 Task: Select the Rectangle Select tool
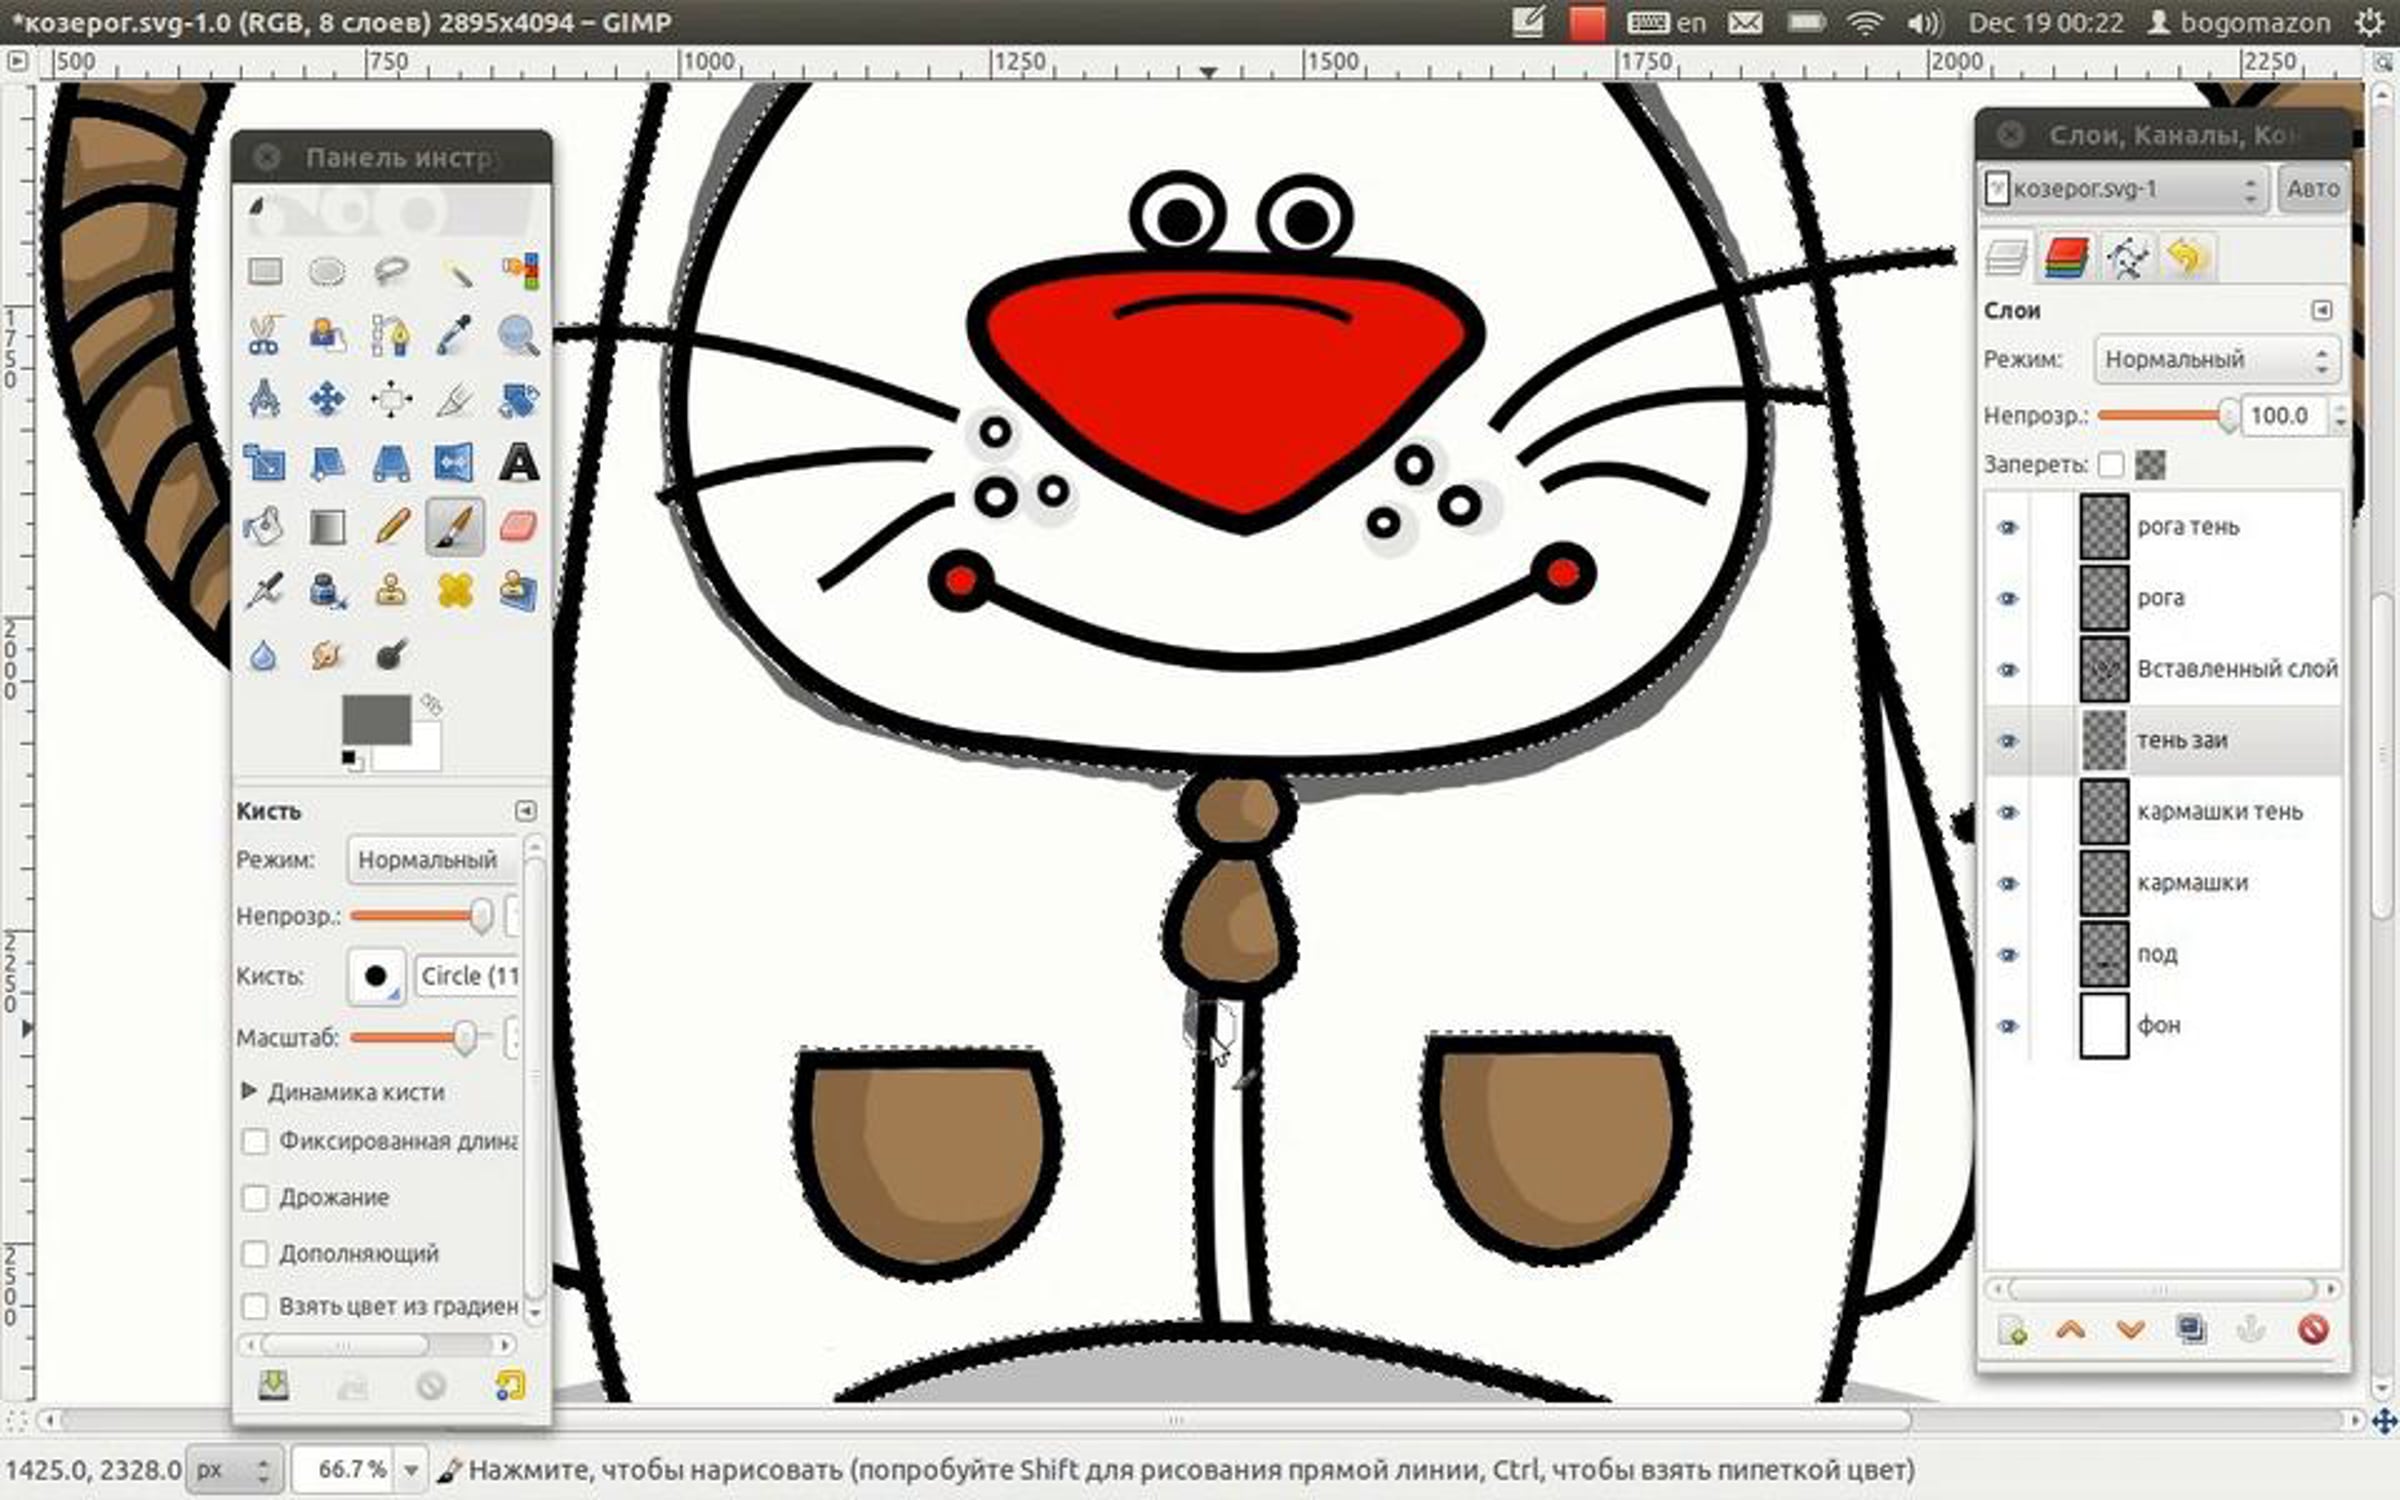point(264,272)
